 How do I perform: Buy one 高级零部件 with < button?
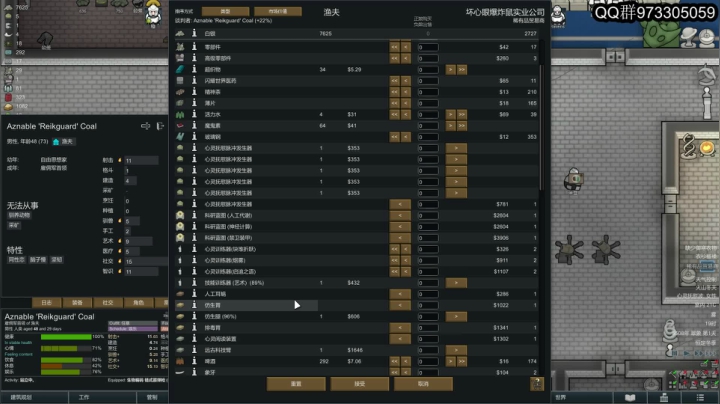tap(405, 58)
